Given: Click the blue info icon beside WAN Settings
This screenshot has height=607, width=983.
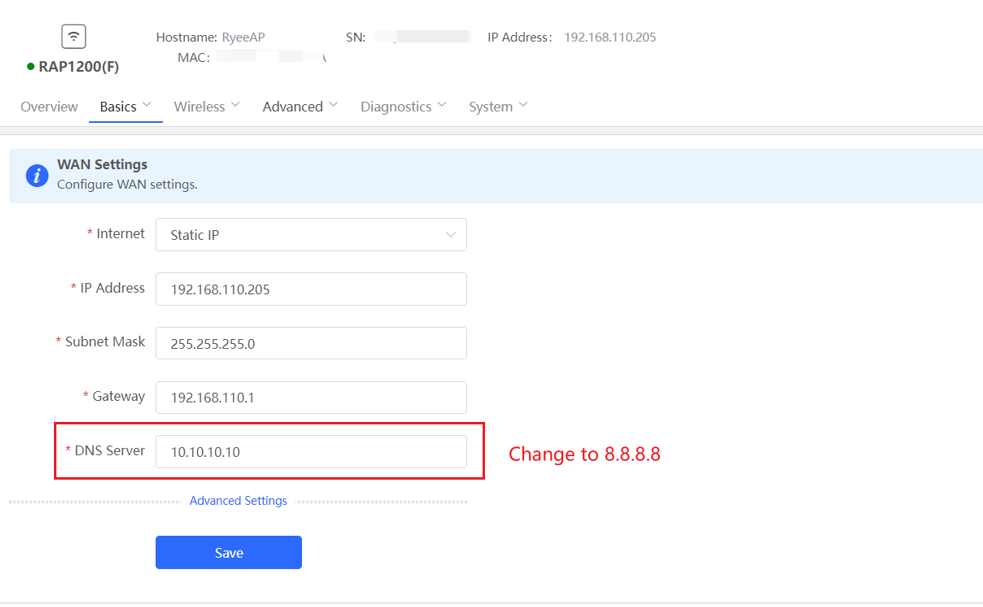Looking at the screenshot, I should pyautogui.click(x=37, y=176).
